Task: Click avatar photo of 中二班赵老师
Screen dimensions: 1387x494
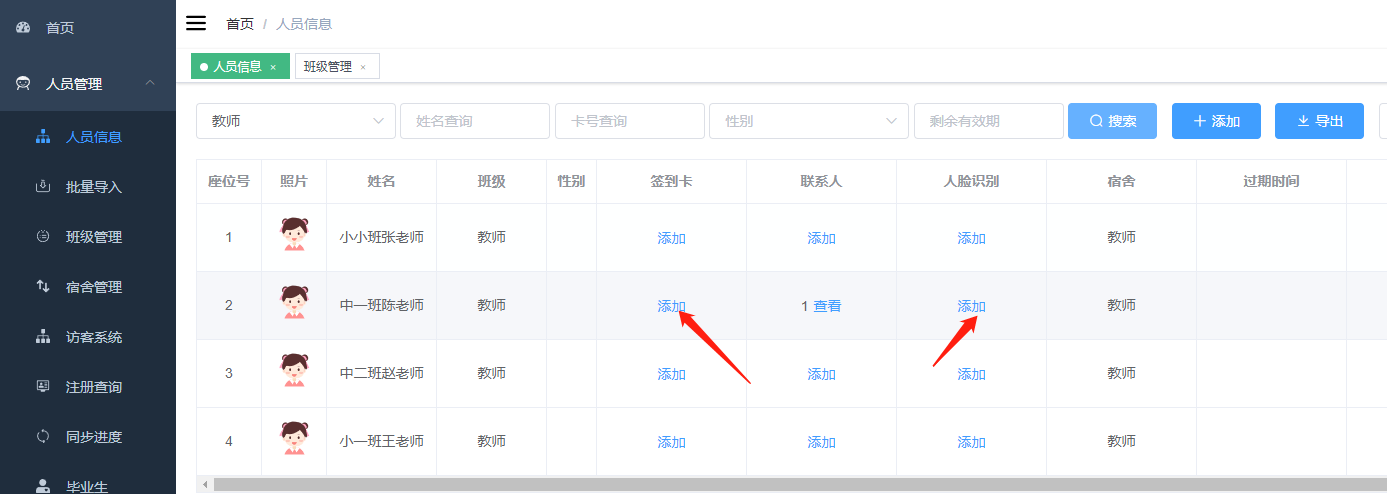Action: point(294,372)
